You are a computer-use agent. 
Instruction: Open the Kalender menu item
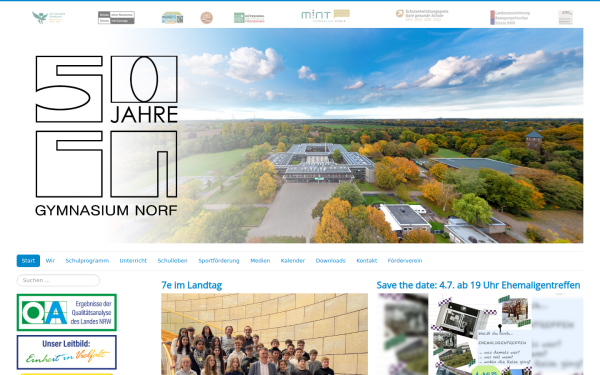coord(293,261)
